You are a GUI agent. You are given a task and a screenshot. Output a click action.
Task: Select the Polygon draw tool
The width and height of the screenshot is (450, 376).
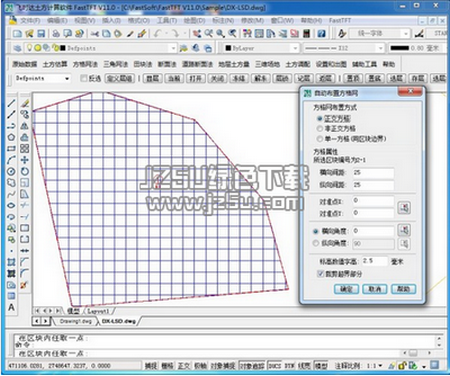coord(11,137)
